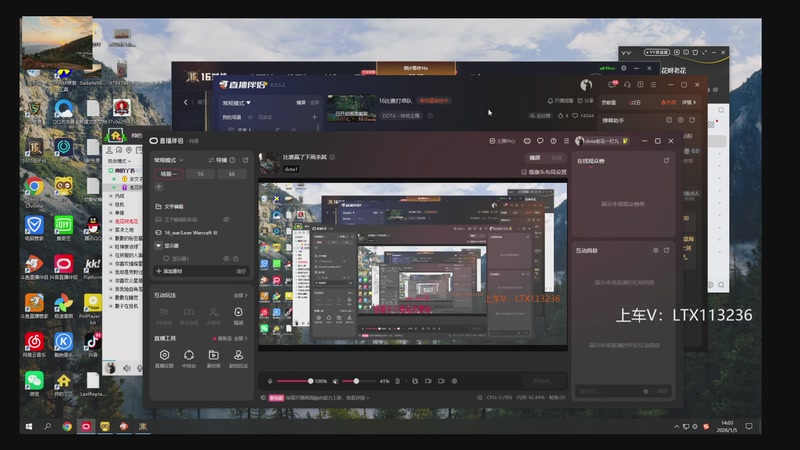Screen dimensions: 800x450
Task: Open 福袋 lucky bag interaction
Action: click(238, 315)
